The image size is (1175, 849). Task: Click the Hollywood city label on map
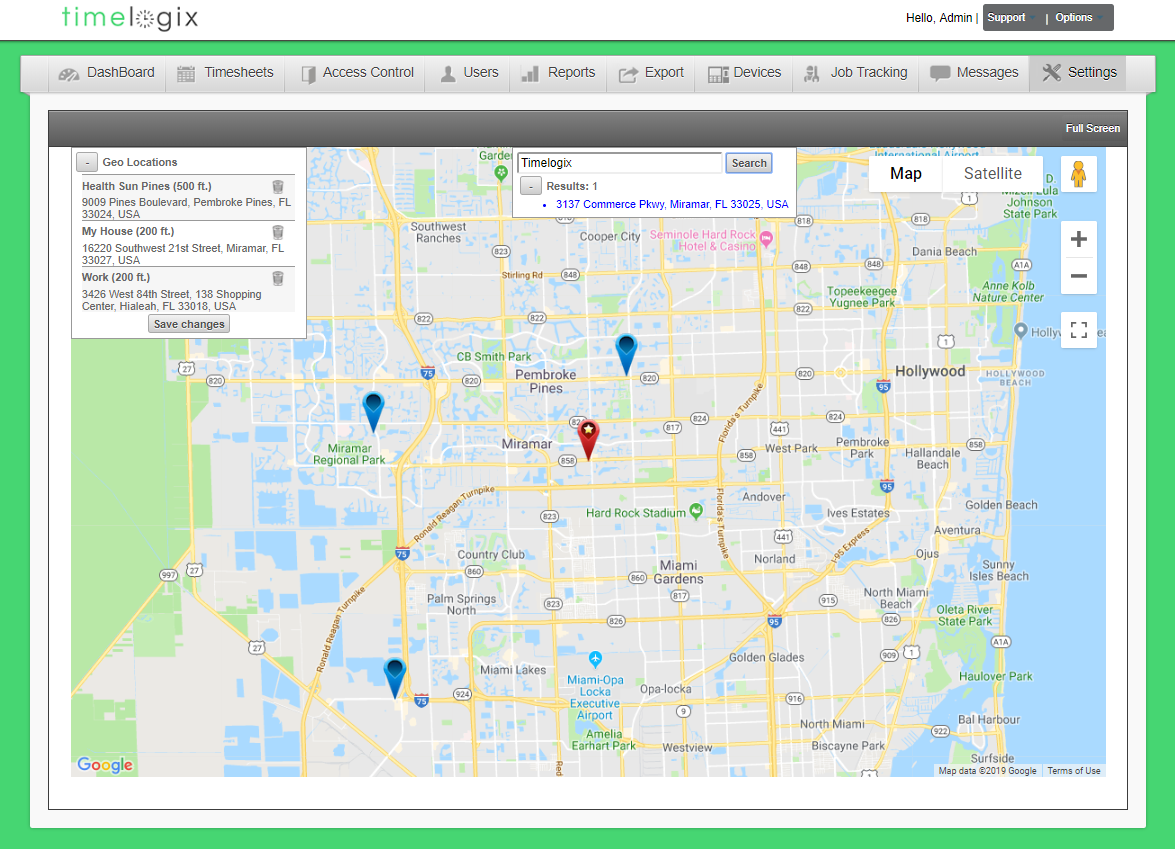coord(930,372)
